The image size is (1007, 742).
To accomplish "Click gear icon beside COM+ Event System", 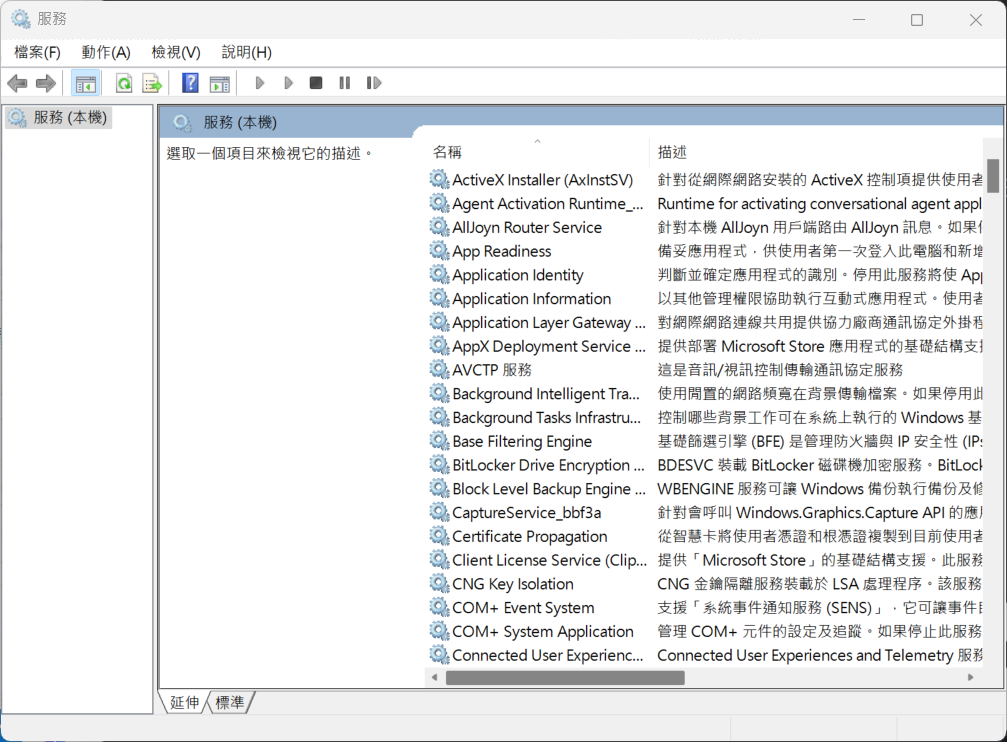I will click(x=439, y=607).
